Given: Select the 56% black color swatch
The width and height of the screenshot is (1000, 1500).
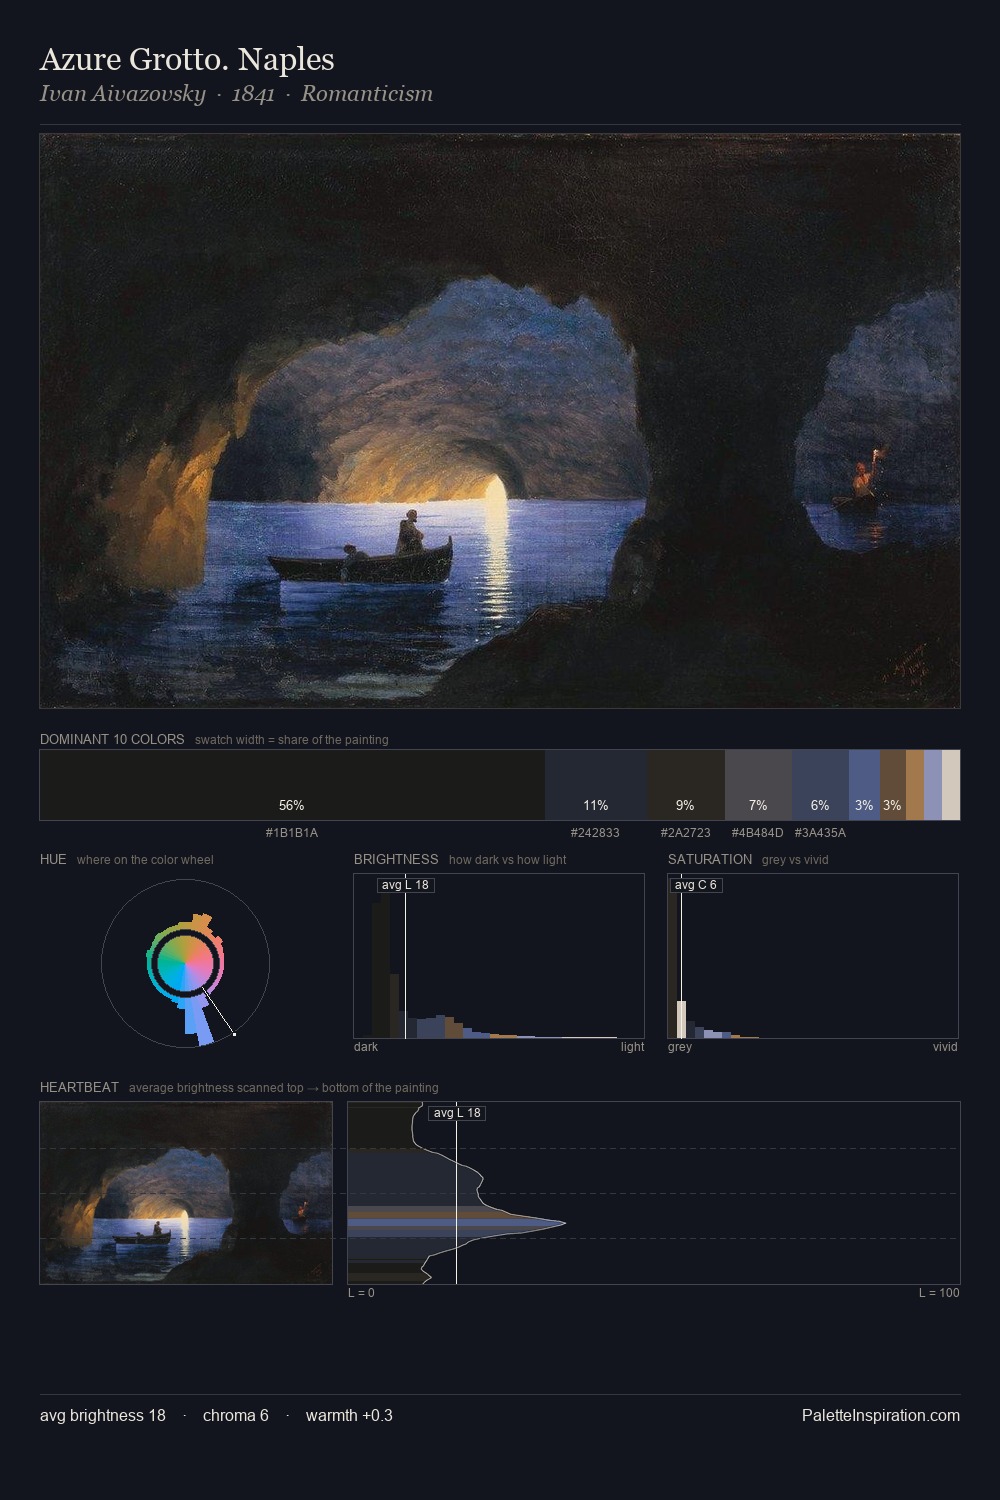Looking at the screenshot, I should (x=292, y=785).
